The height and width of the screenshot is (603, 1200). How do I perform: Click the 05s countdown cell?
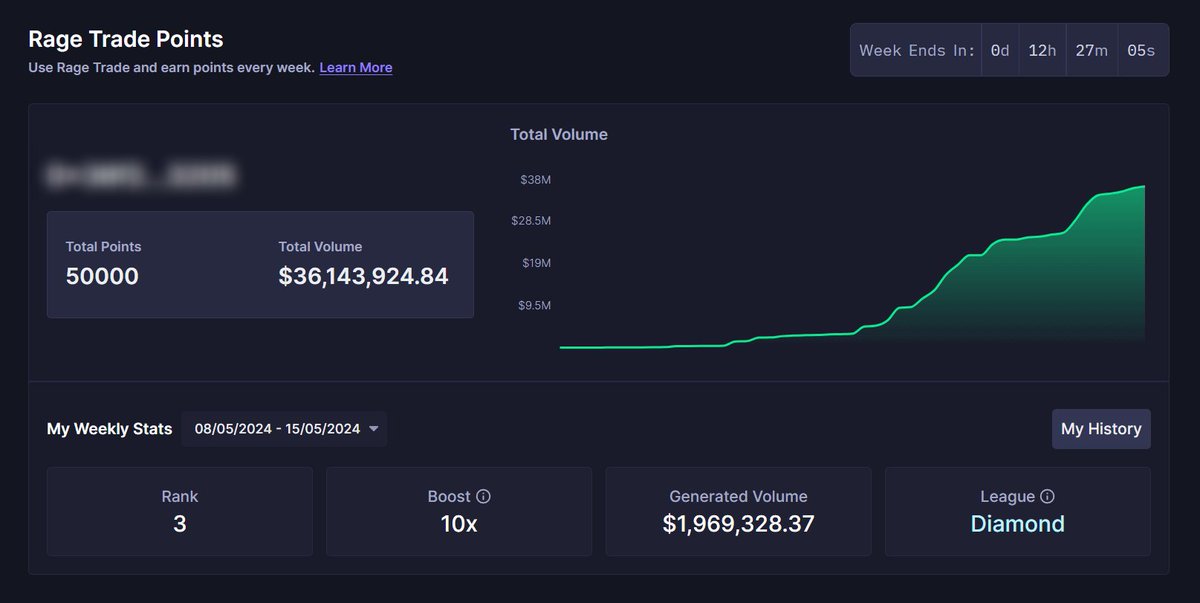1141,50
